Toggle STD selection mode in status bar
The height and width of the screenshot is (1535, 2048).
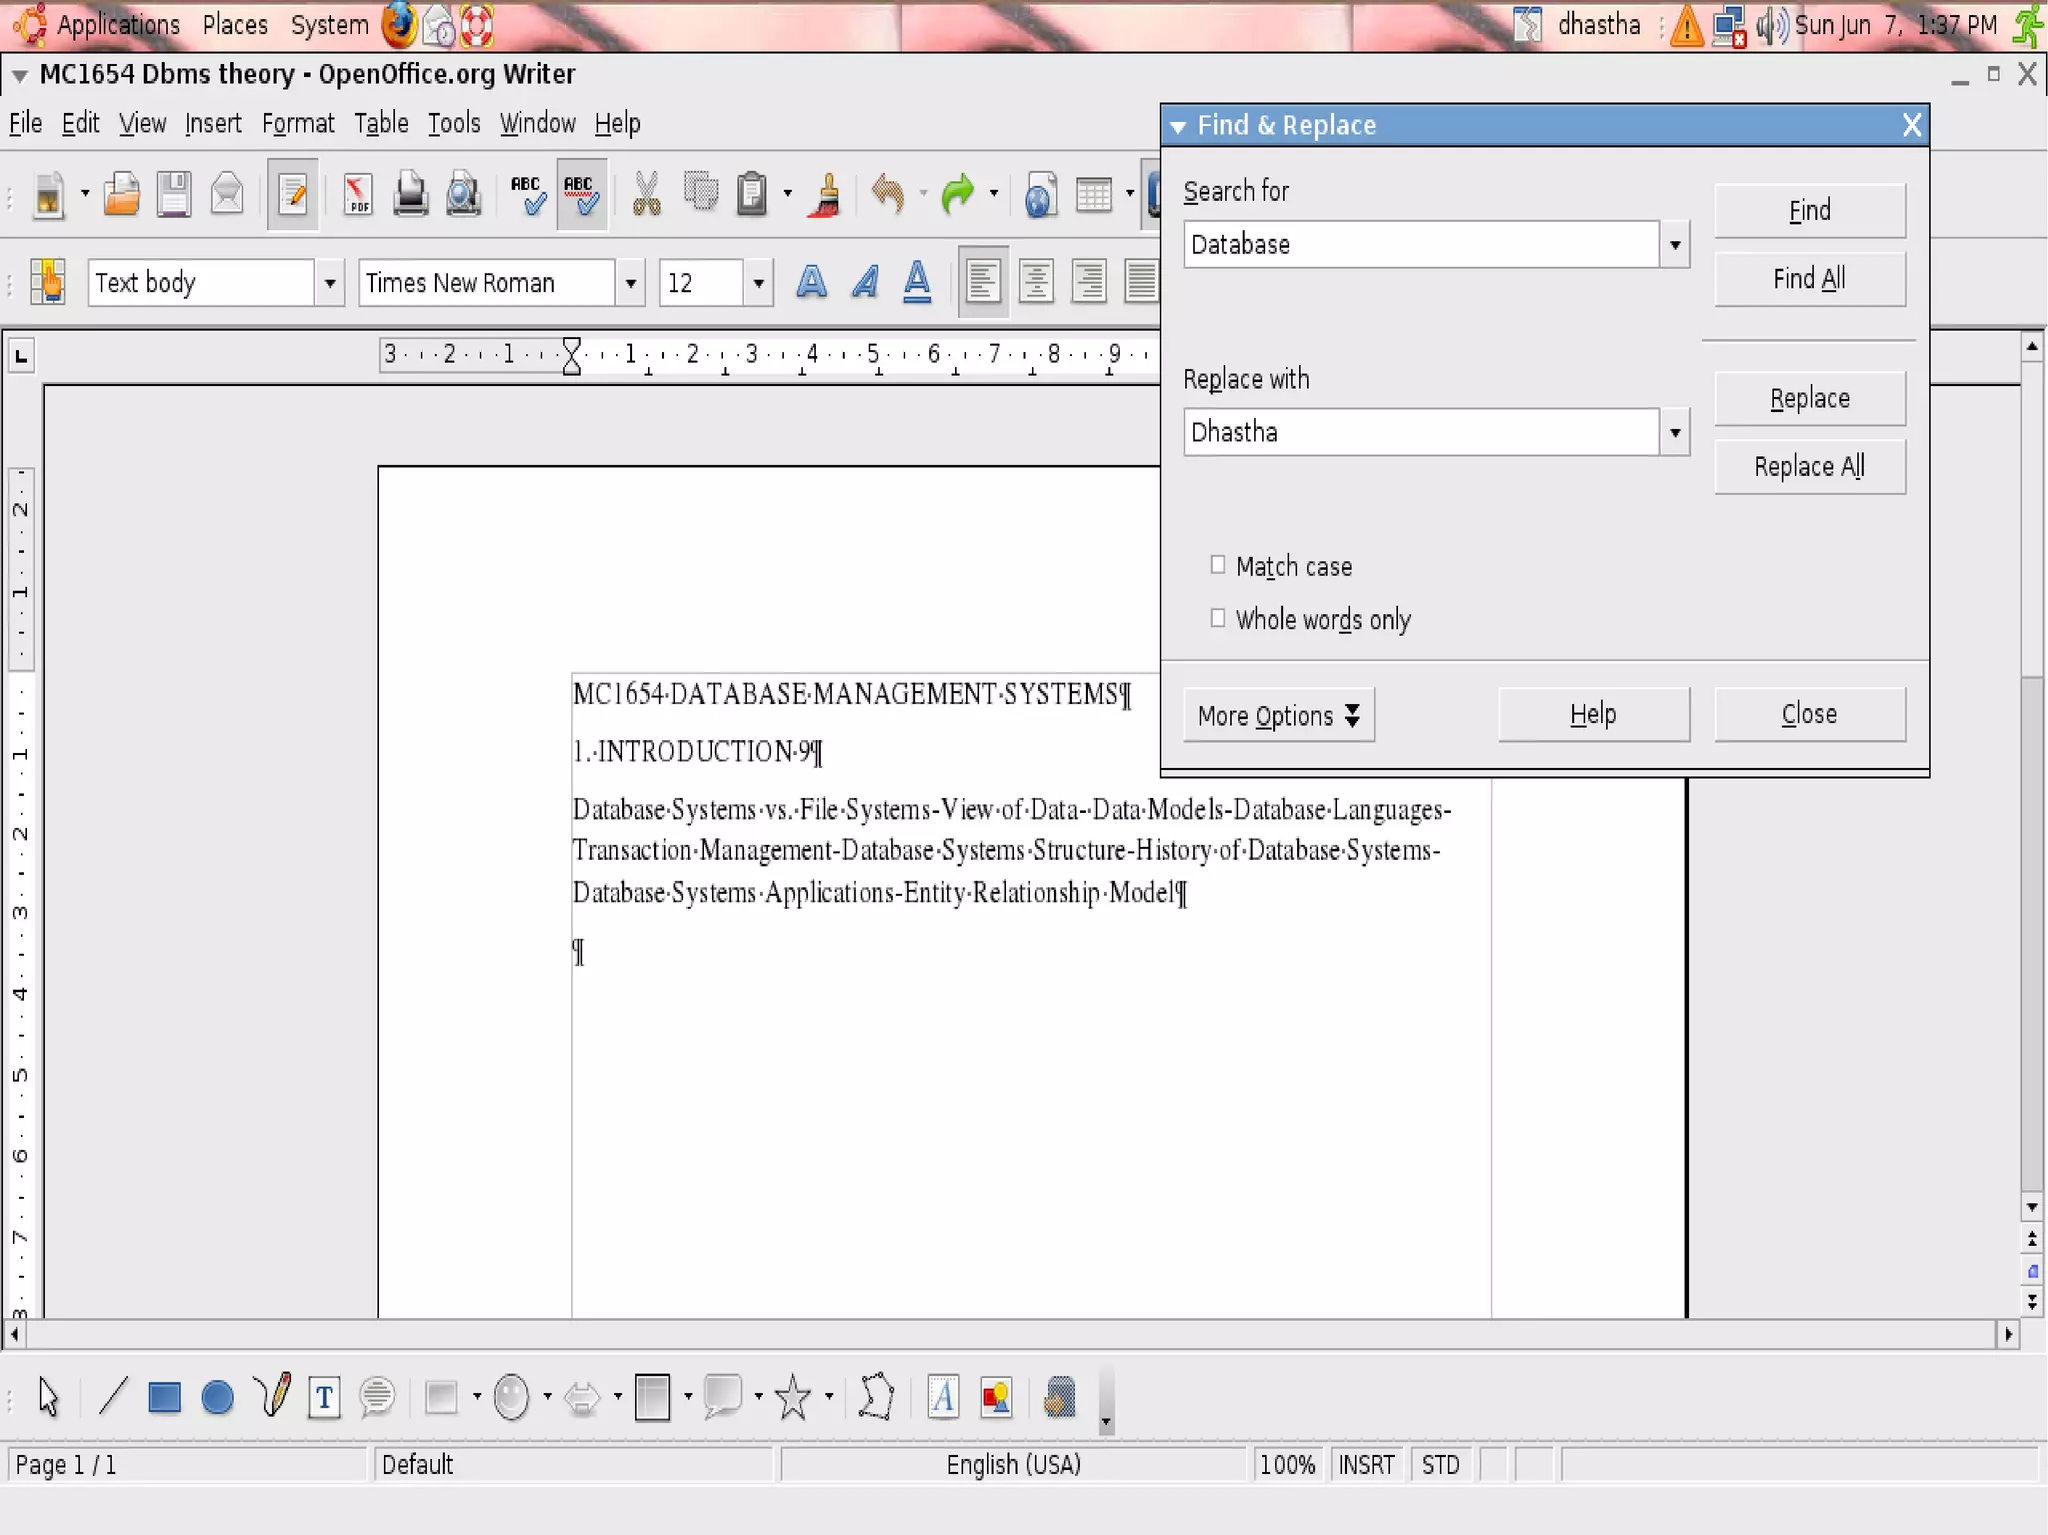pos(1440,1465)
